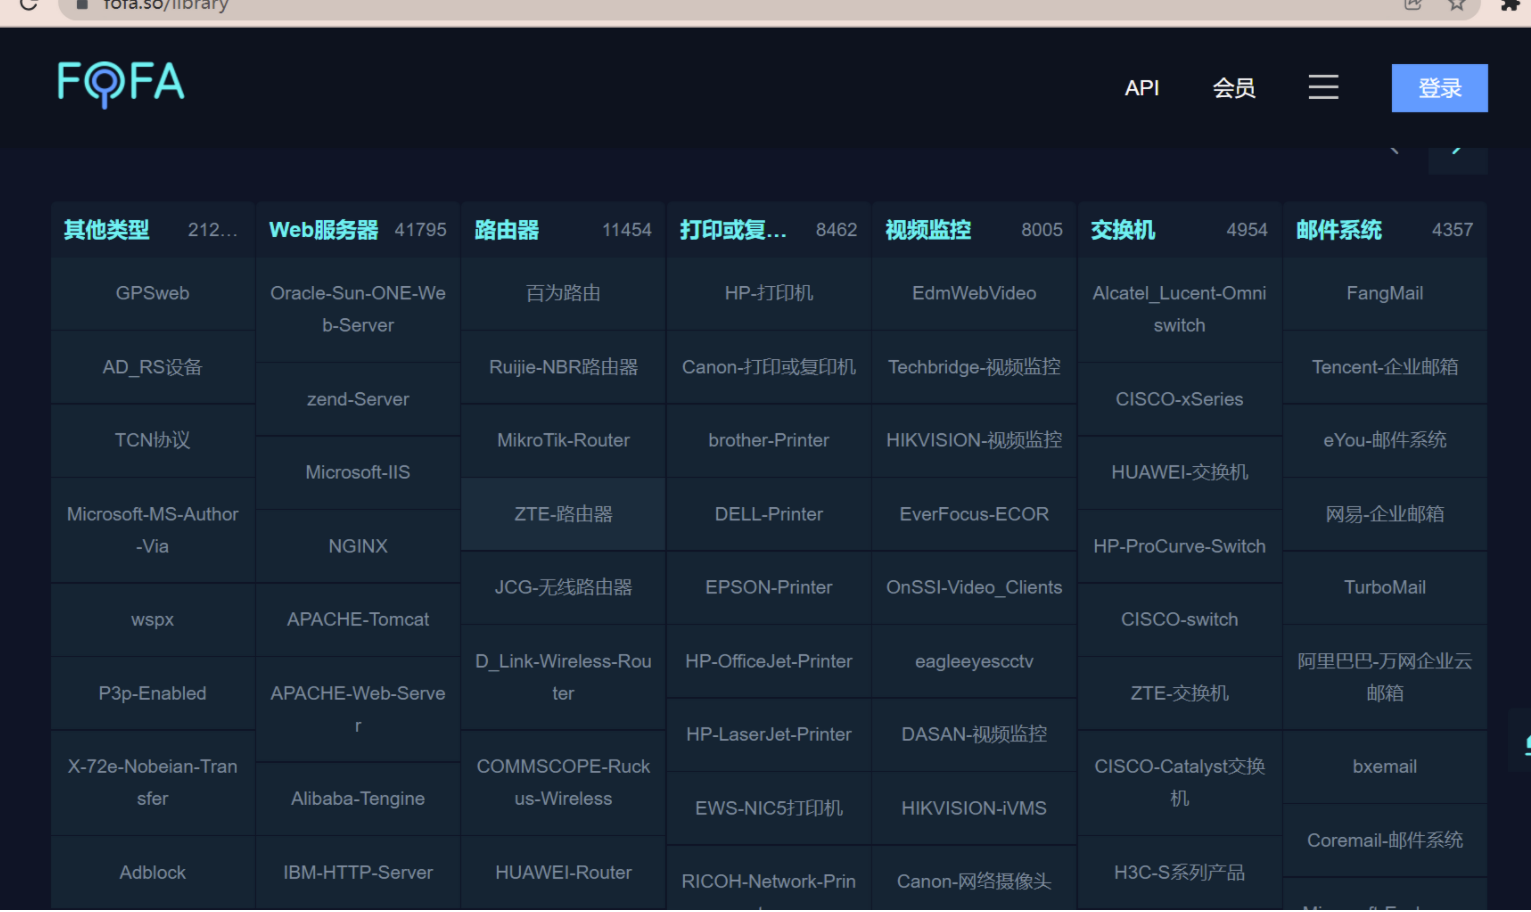Open the IBM-HTTP-Server entry
This screenshot has width=1531, height=912.
pyautogui.click(x=358, y=873)
